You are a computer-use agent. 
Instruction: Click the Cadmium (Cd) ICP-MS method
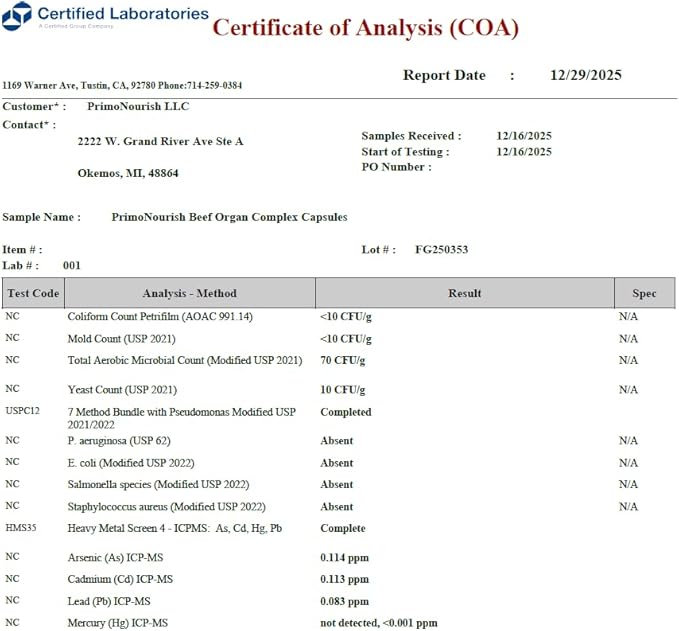120,579
